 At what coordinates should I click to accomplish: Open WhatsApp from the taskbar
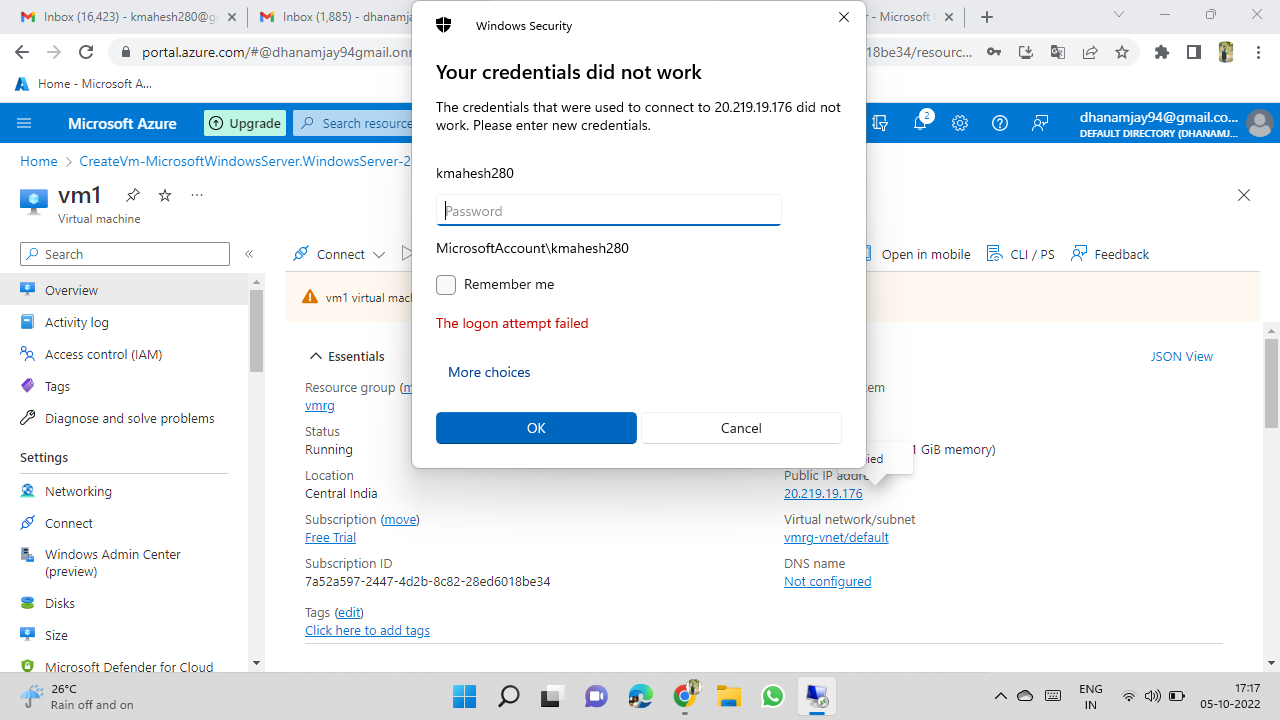[x=772, y=695]
